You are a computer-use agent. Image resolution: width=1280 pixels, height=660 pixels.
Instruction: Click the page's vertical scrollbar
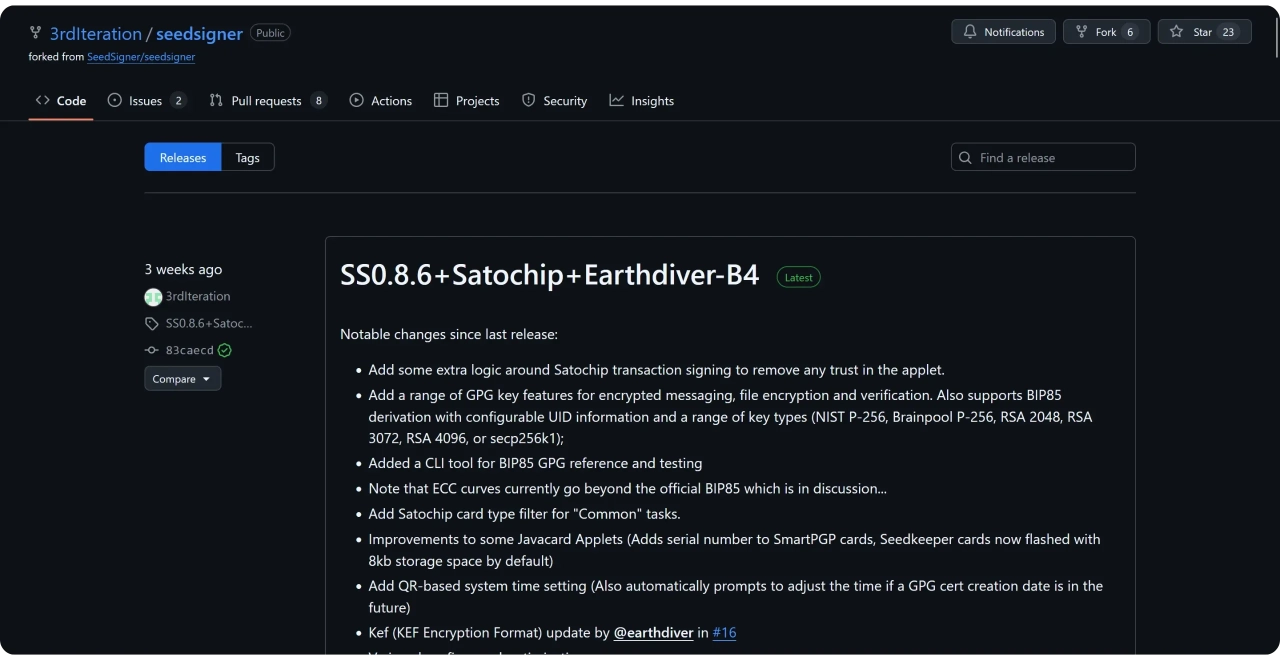[1276, 38]
